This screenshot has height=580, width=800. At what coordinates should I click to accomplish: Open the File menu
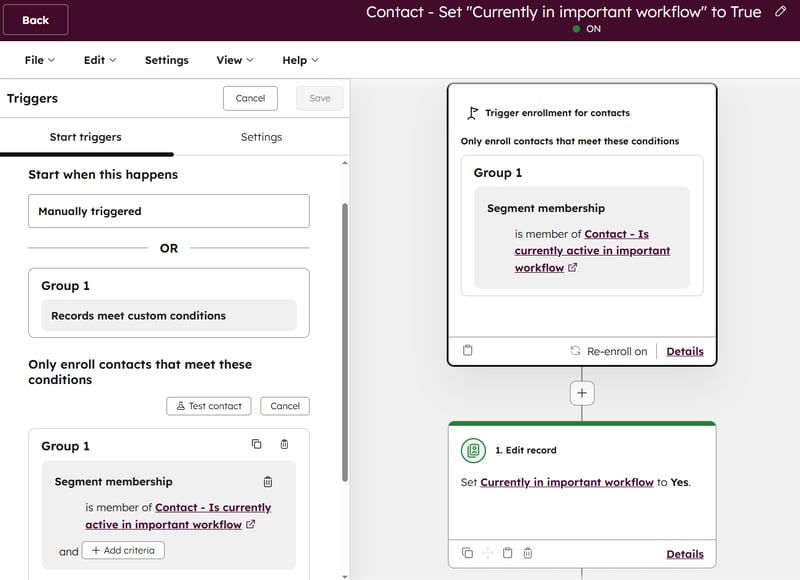coord(37,60)
